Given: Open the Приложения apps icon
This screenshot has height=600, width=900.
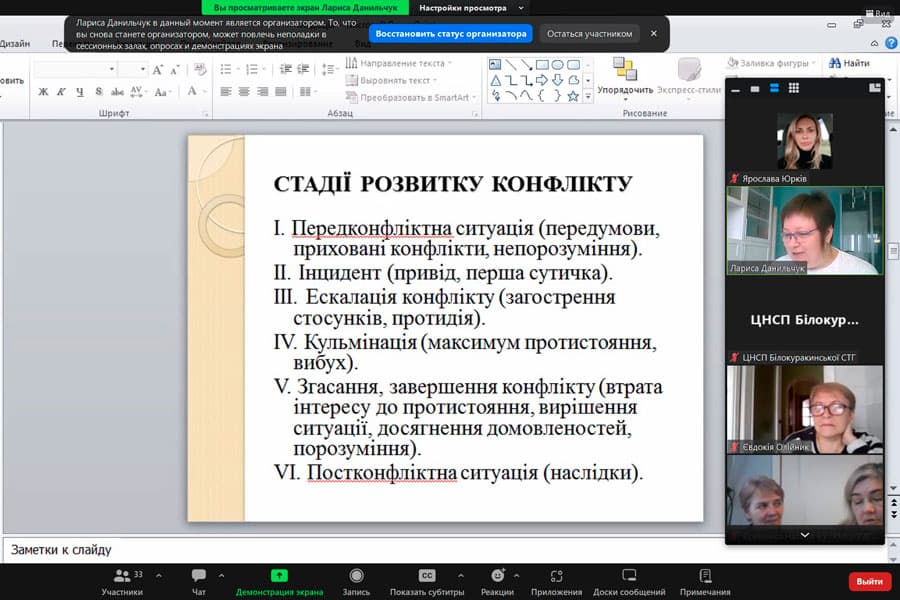Looking at the screenshot, I should click(557, 576).
